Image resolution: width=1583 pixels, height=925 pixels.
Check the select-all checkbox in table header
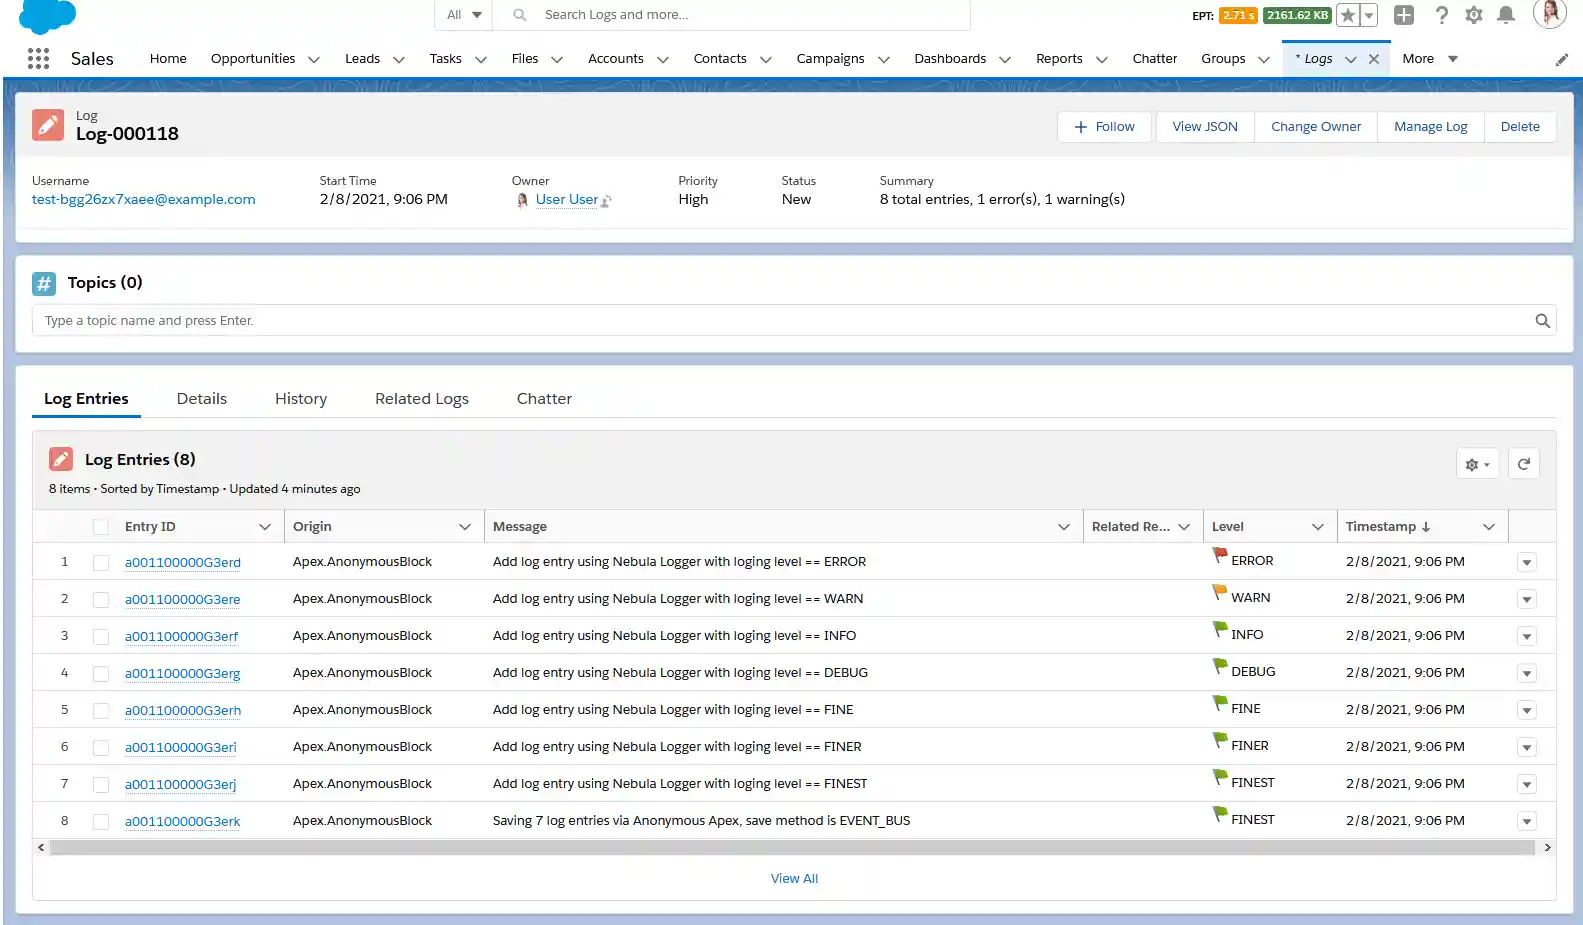pos(101,527)
